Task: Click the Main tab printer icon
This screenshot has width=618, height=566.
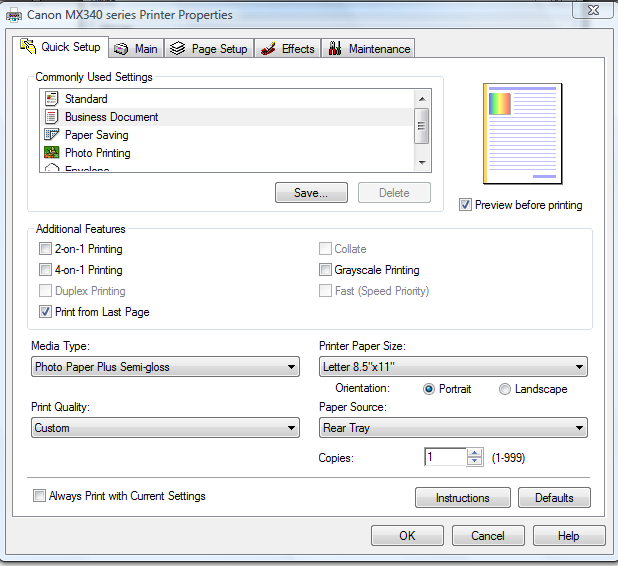Action: [x=121, y=49]
